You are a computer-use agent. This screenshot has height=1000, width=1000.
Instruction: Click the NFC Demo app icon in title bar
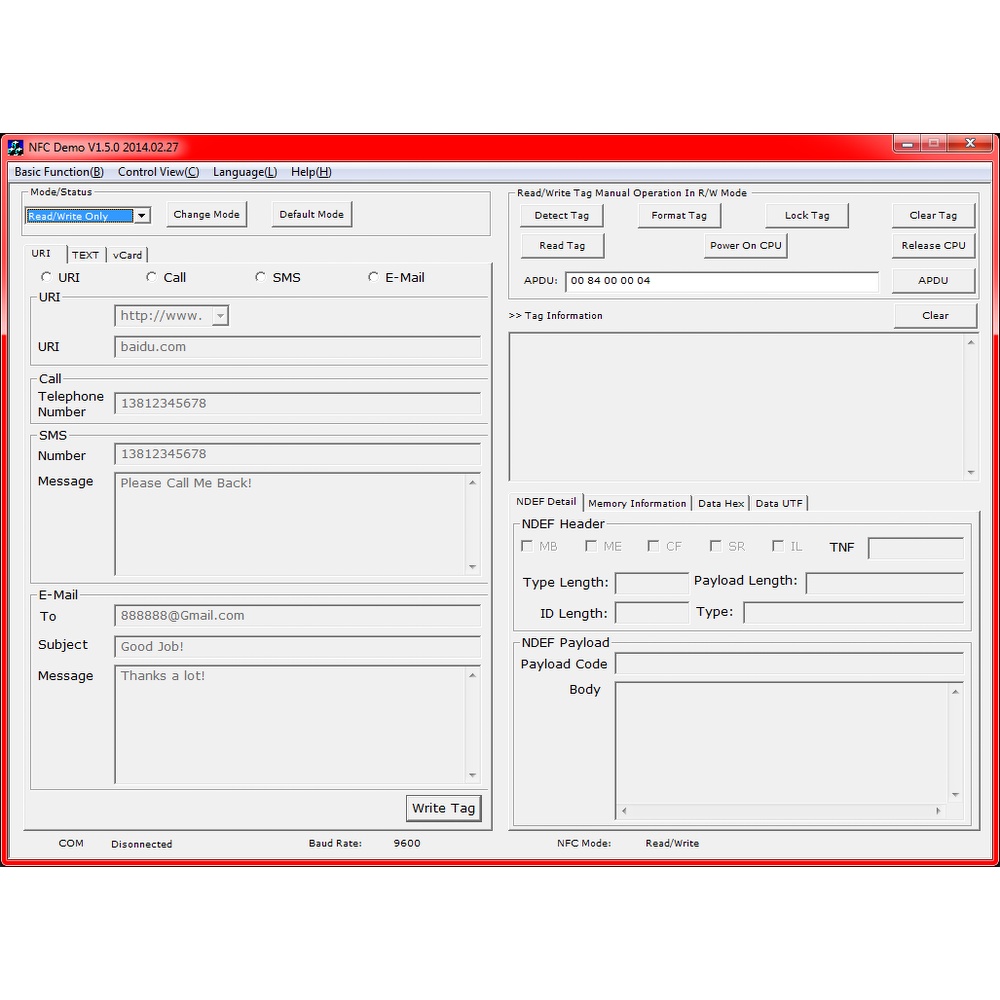15,147
